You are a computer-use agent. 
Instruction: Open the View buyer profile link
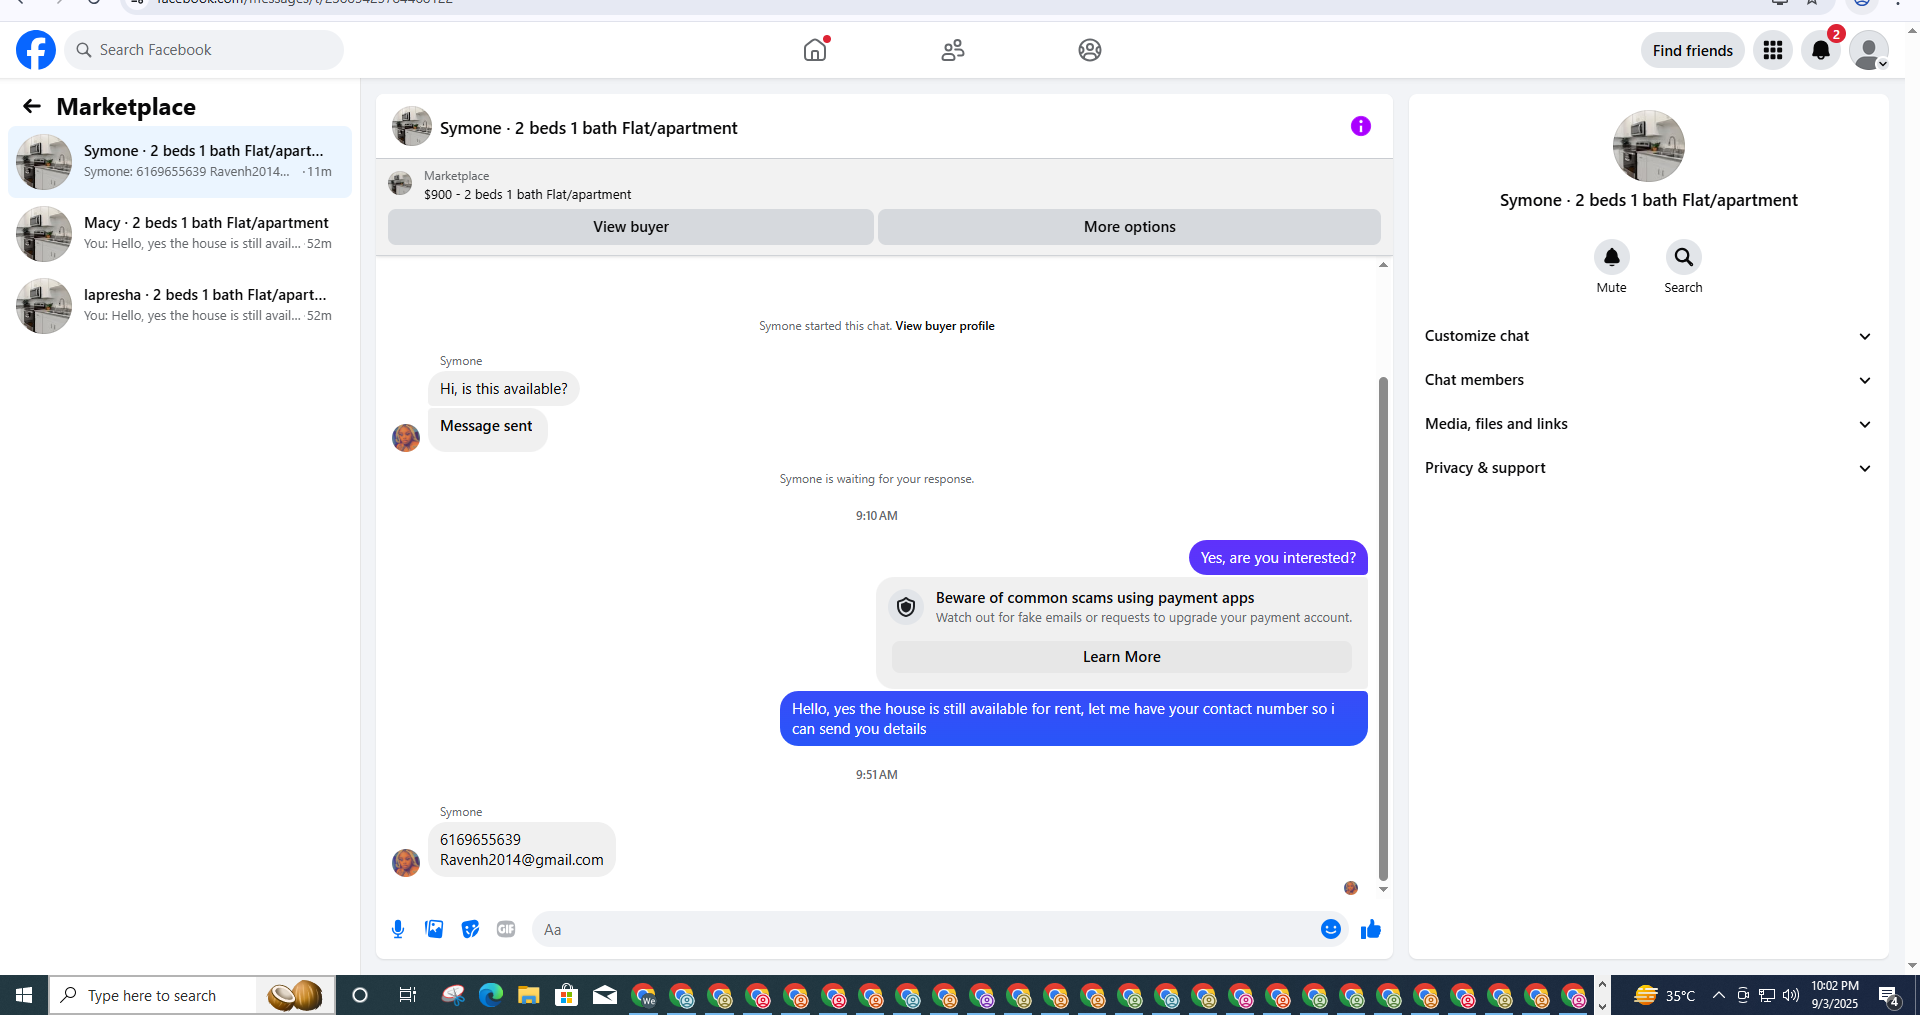point(945,326)
